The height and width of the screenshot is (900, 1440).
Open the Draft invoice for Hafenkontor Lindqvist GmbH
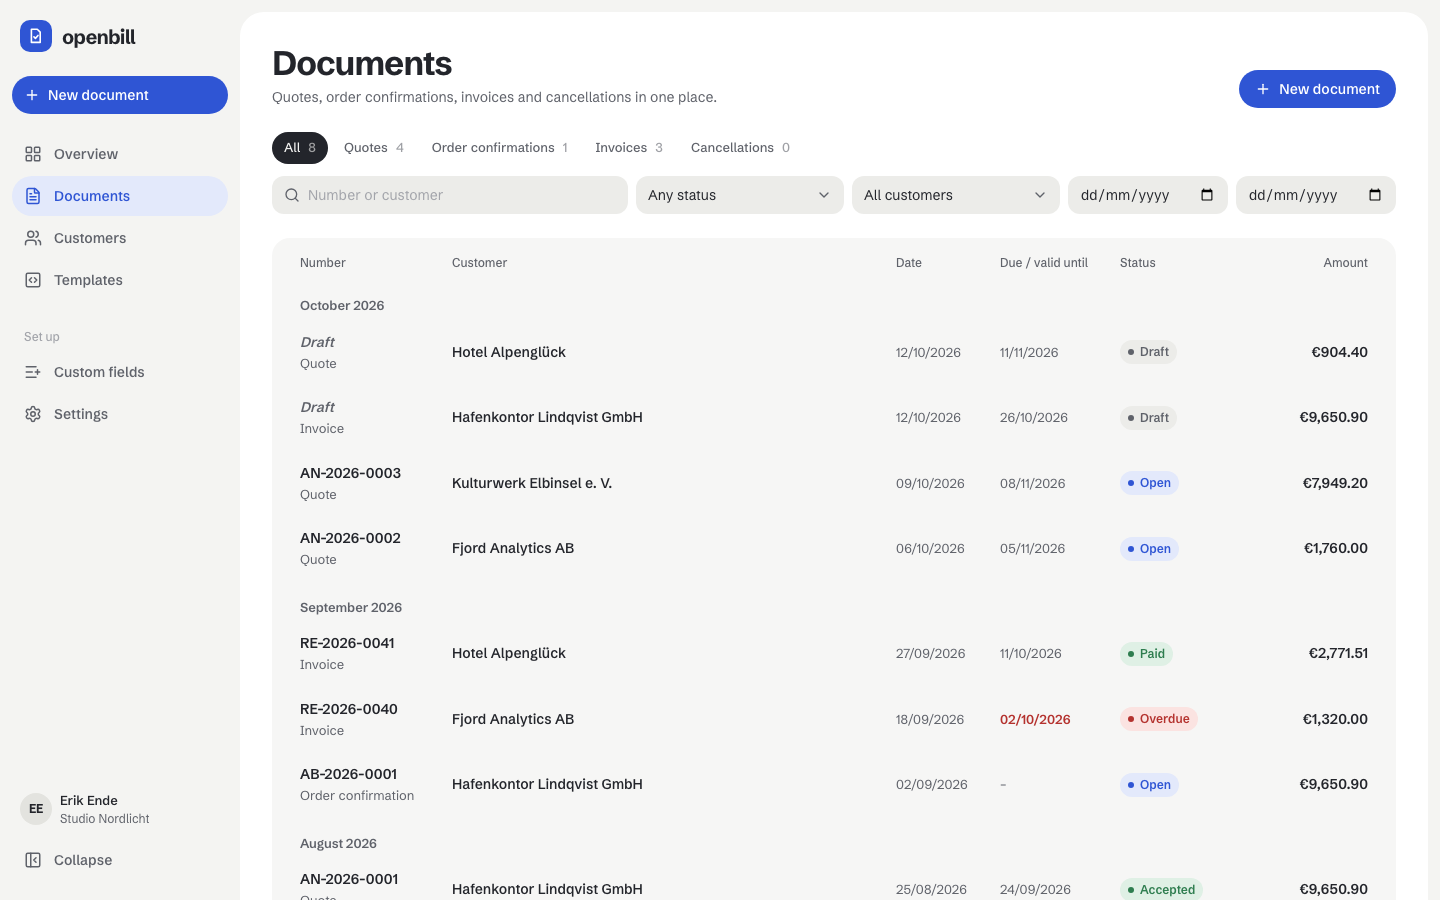(834, 417)
